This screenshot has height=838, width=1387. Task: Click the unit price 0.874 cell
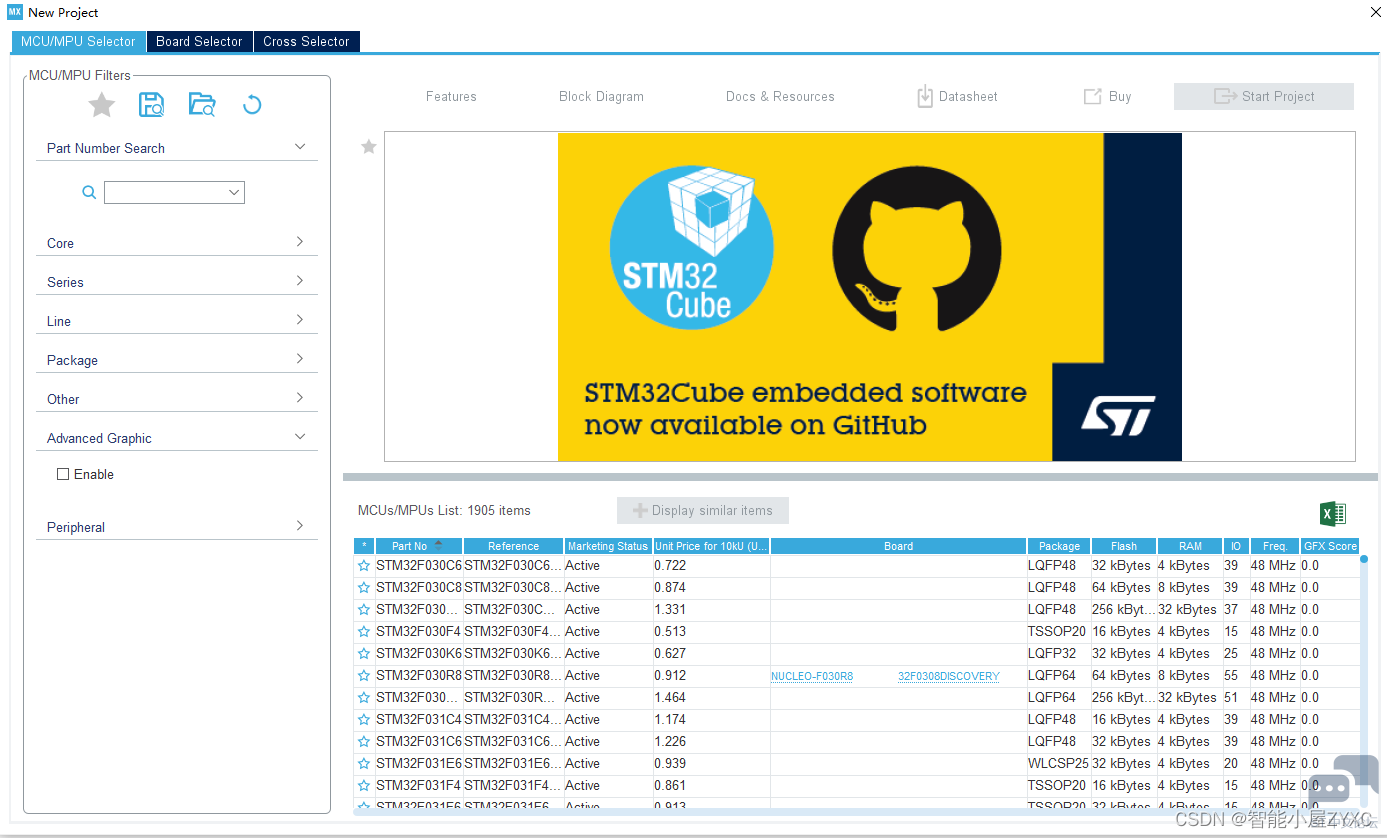(x=711, y=588)
